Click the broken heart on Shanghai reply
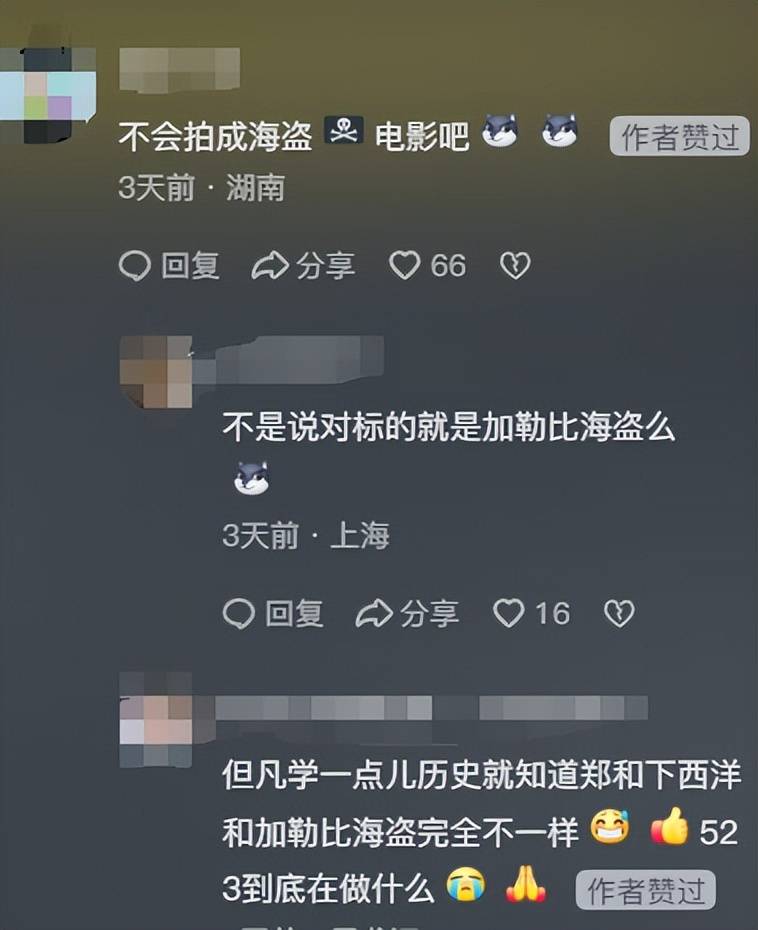This screenshot has width=758, height=930. tap(619, 613)
